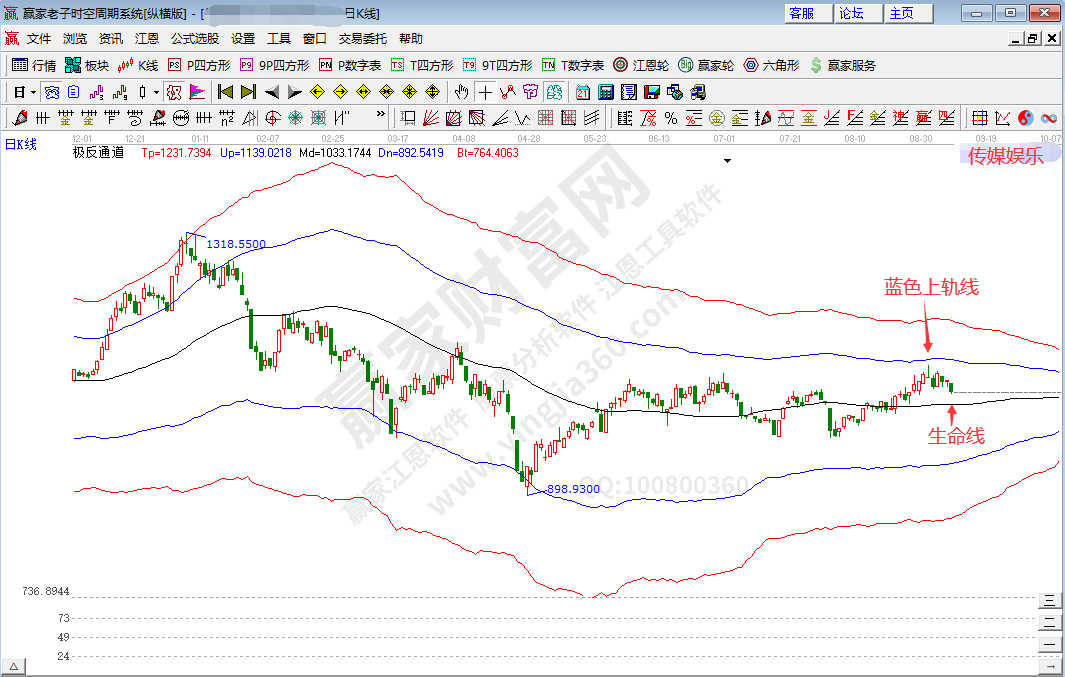Click the calculator icon in toolbar
This screenshot has width=1065, height=677.
605,92
